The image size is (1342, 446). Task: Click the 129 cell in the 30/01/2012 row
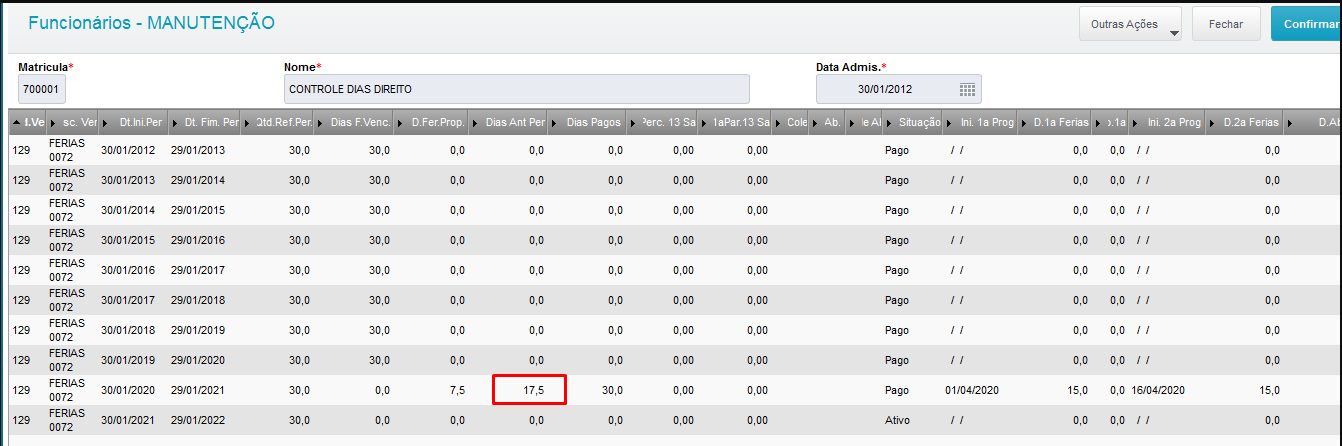point(22,150)
